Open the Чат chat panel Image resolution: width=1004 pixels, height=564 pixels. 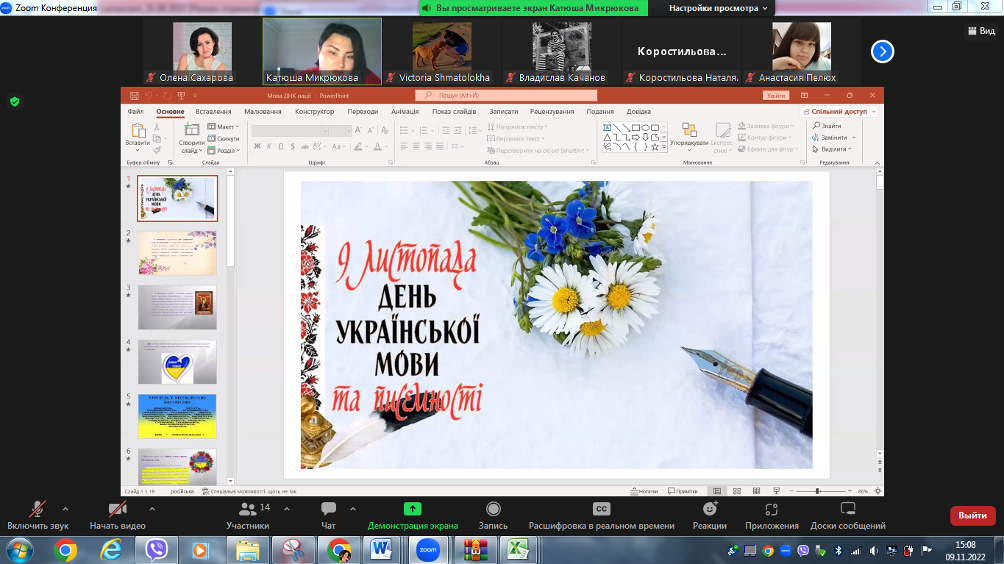pyautogui.click(x=328, y=510)
